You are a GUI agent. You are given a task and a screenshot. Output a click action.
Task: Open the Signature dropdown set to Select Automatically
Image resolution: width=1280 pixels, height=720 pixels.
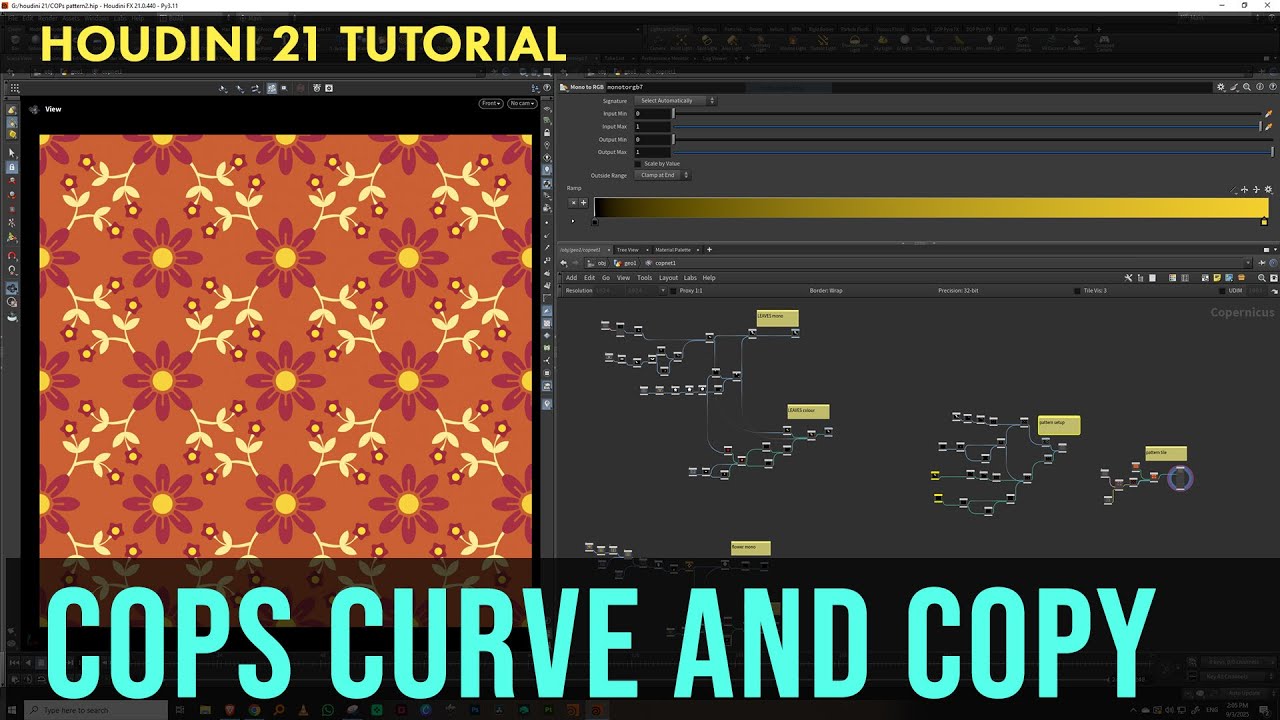(676, 101)
